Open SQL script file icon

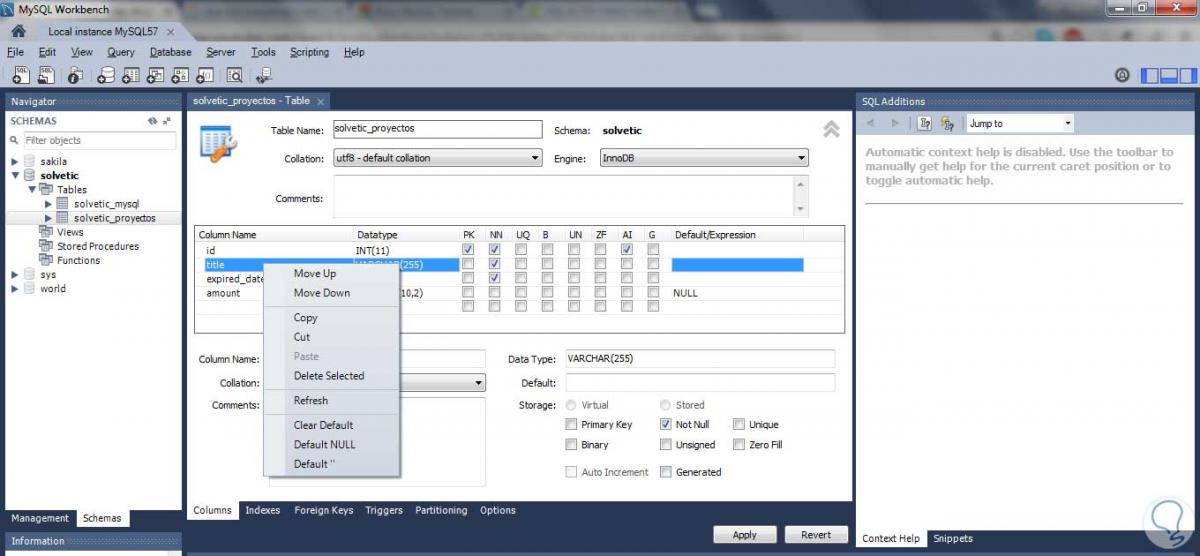point(46,75)
